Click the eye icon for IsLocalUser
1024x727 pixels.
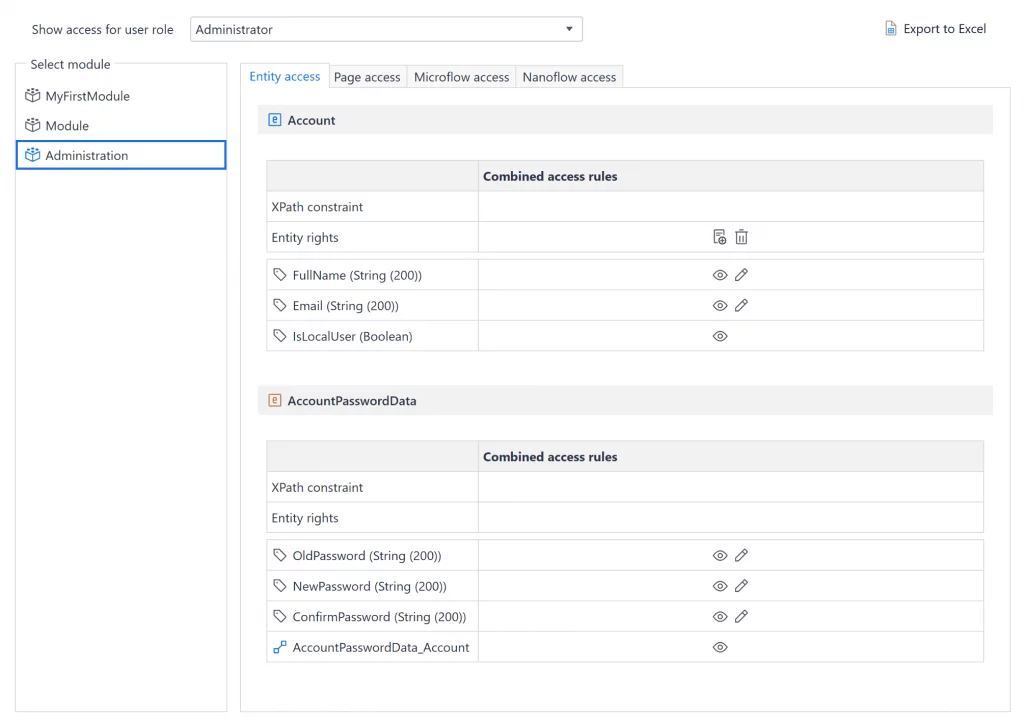pyautogui.click(x=719, y=337)
